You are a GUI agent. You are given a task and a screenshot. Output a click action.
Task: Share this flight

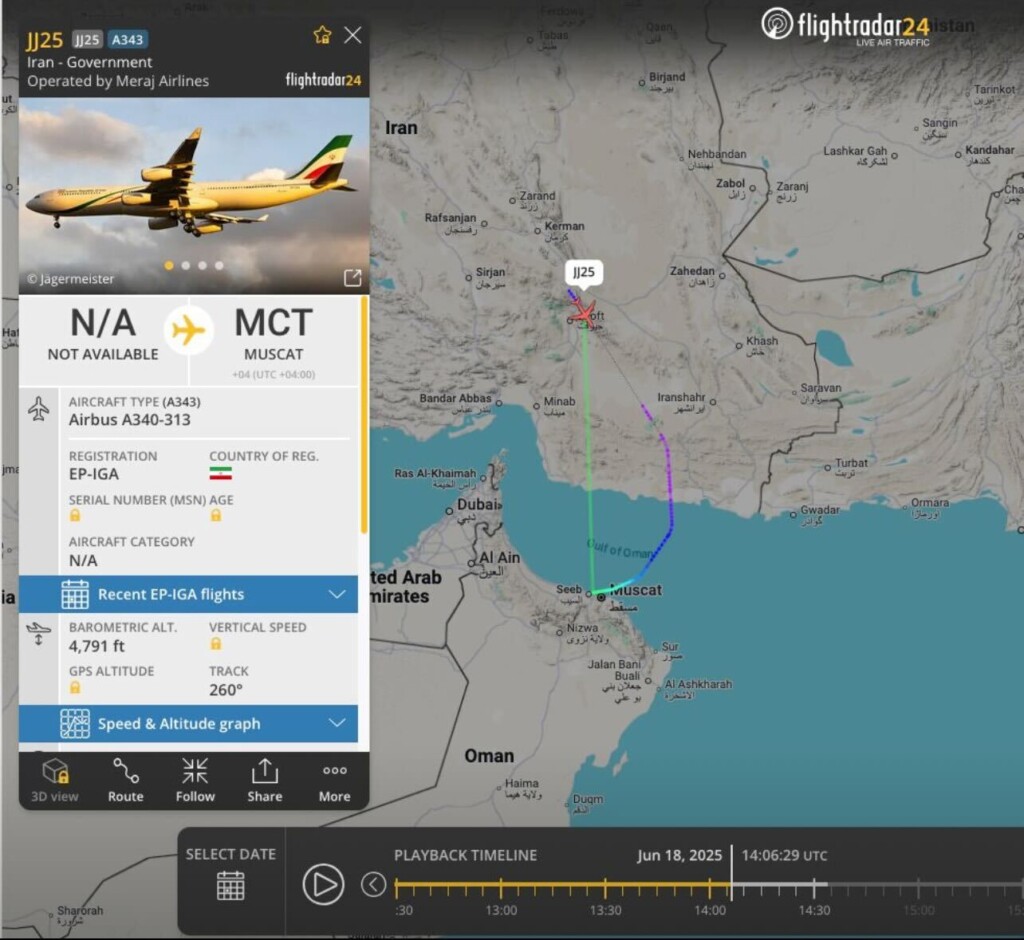264,780
